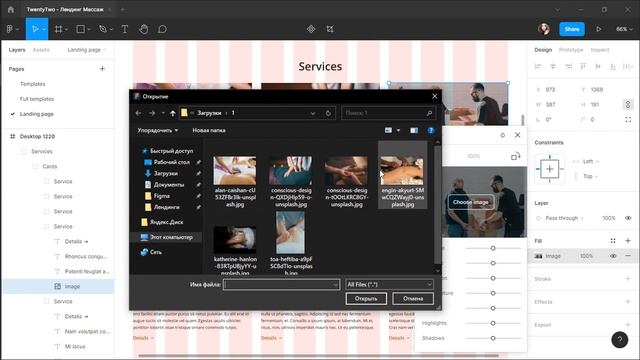Adjust the Highlights slider
The width and height of the screenshot is (640, 360).
[x=493, y=323]
